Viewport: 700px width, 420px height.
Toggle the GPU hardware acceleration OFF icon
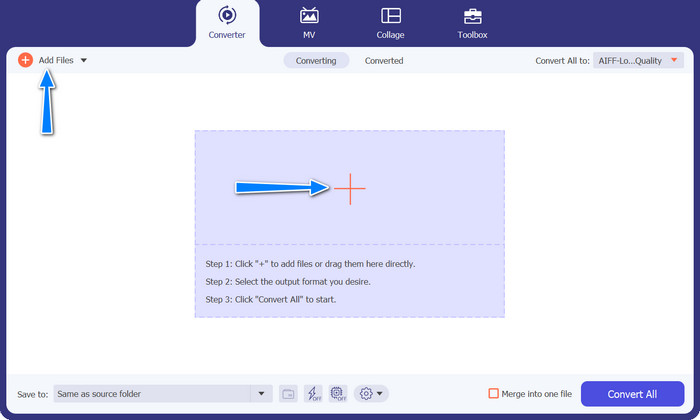point(338,394)
